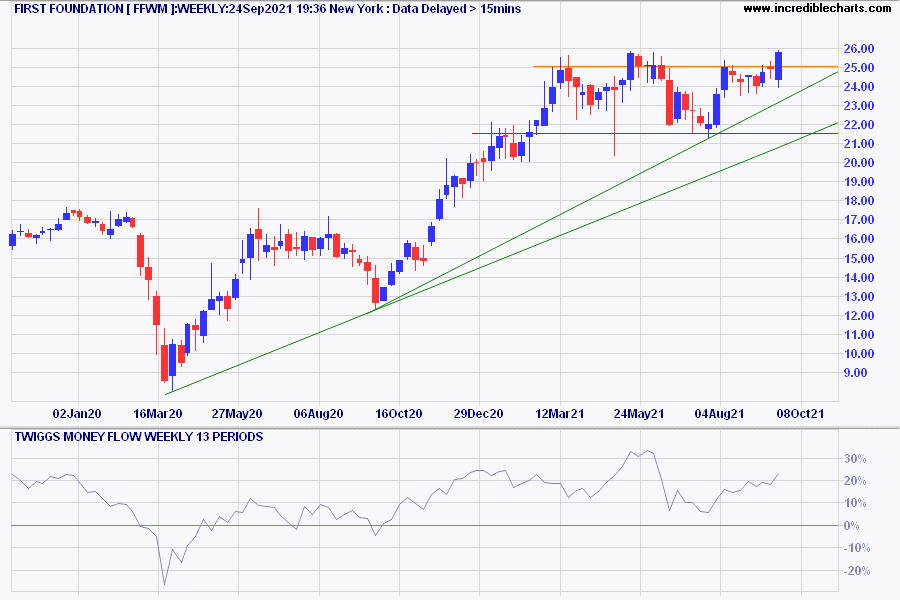Select the 14.00 price axis label
This screenshot has width=900, height=600.
click(x=859, y=278)
